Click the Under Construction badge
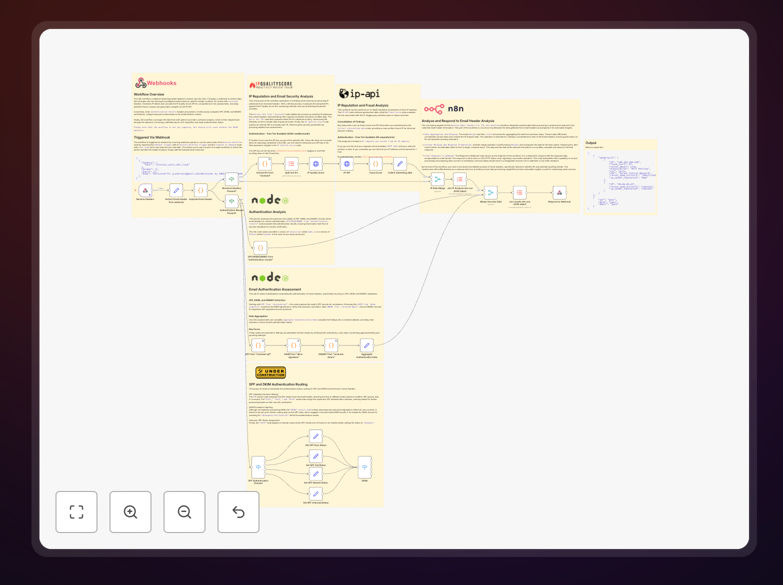Screen dimensions: 783x585 pyautogui.click(x=271, y=372)
